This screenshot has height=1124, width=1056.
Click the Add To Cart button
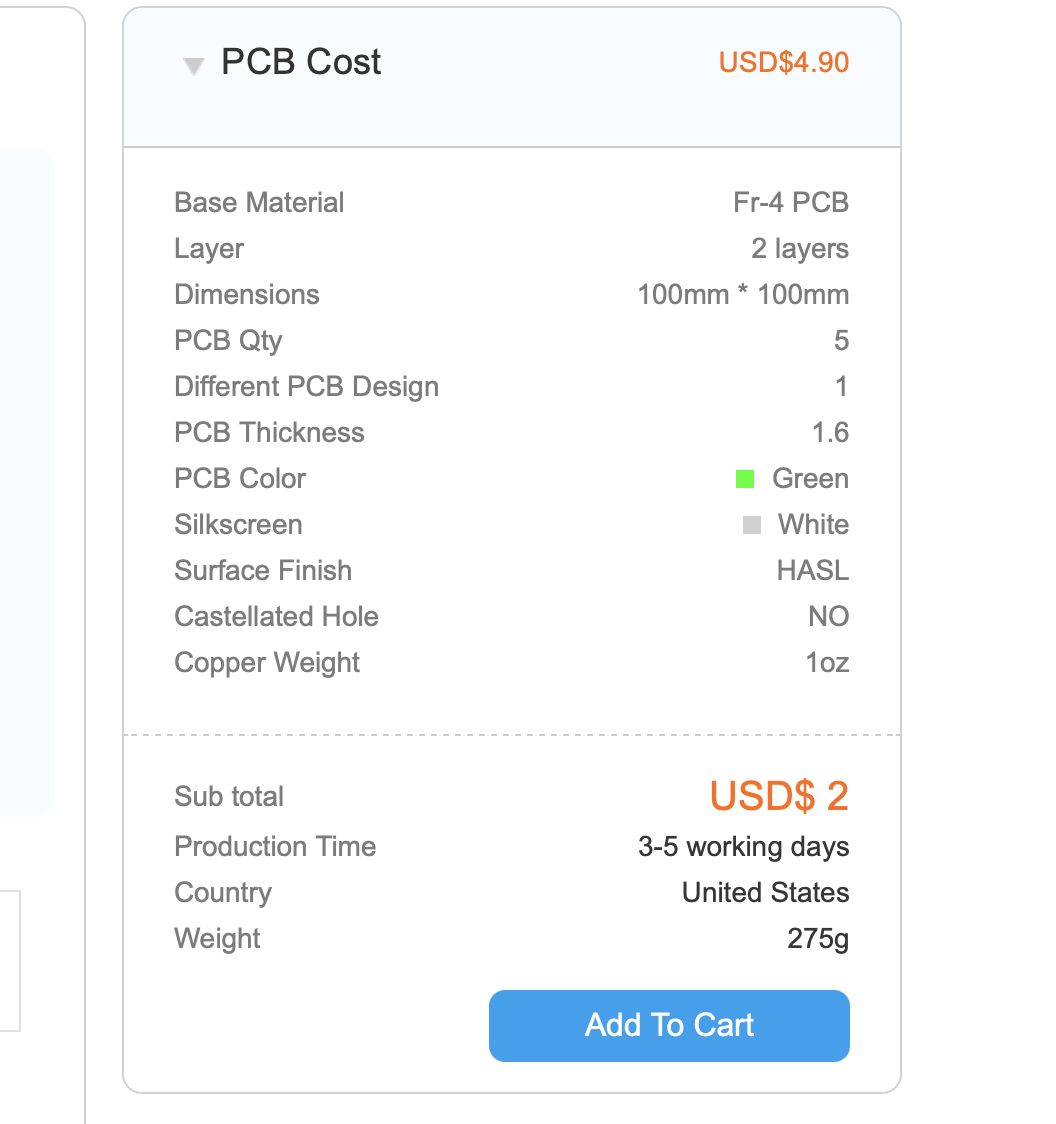coord(669,1025)
